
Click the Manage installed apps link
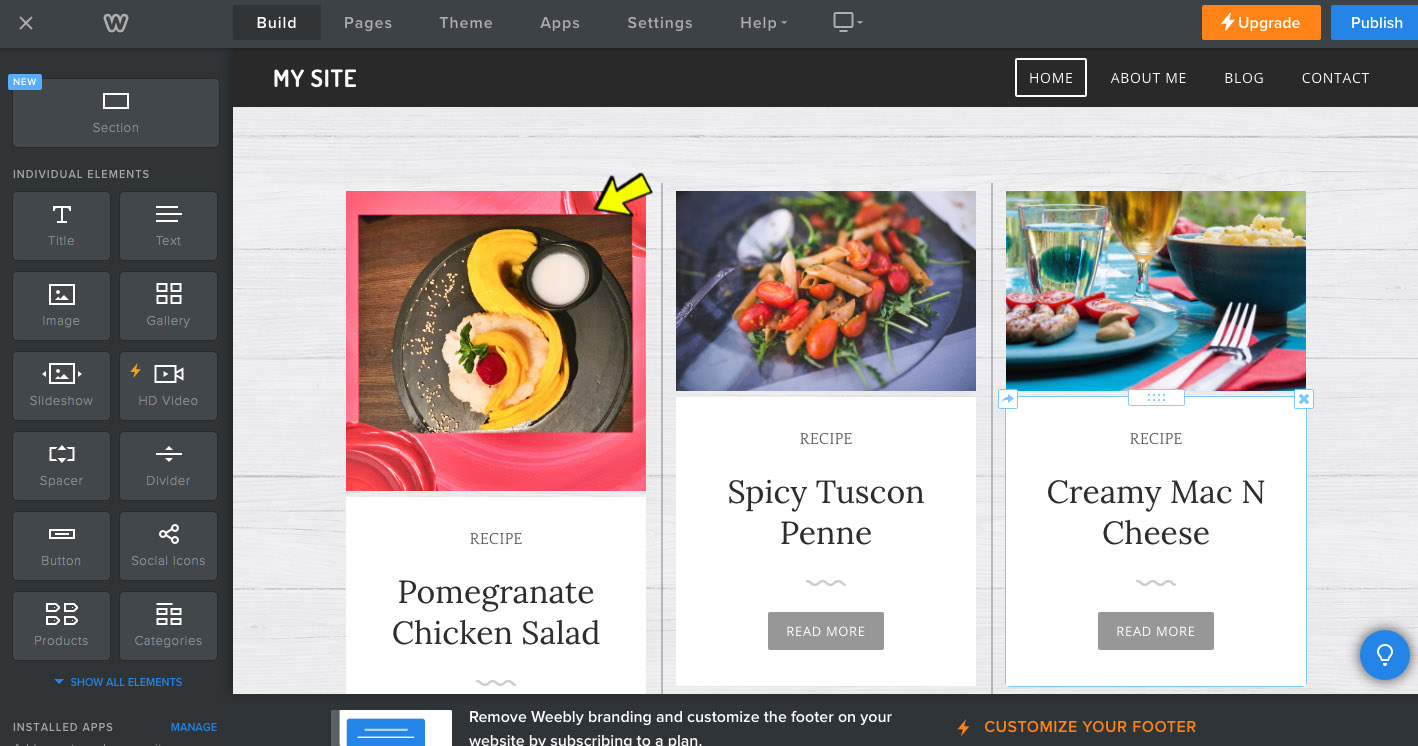(x=194, y=727)
